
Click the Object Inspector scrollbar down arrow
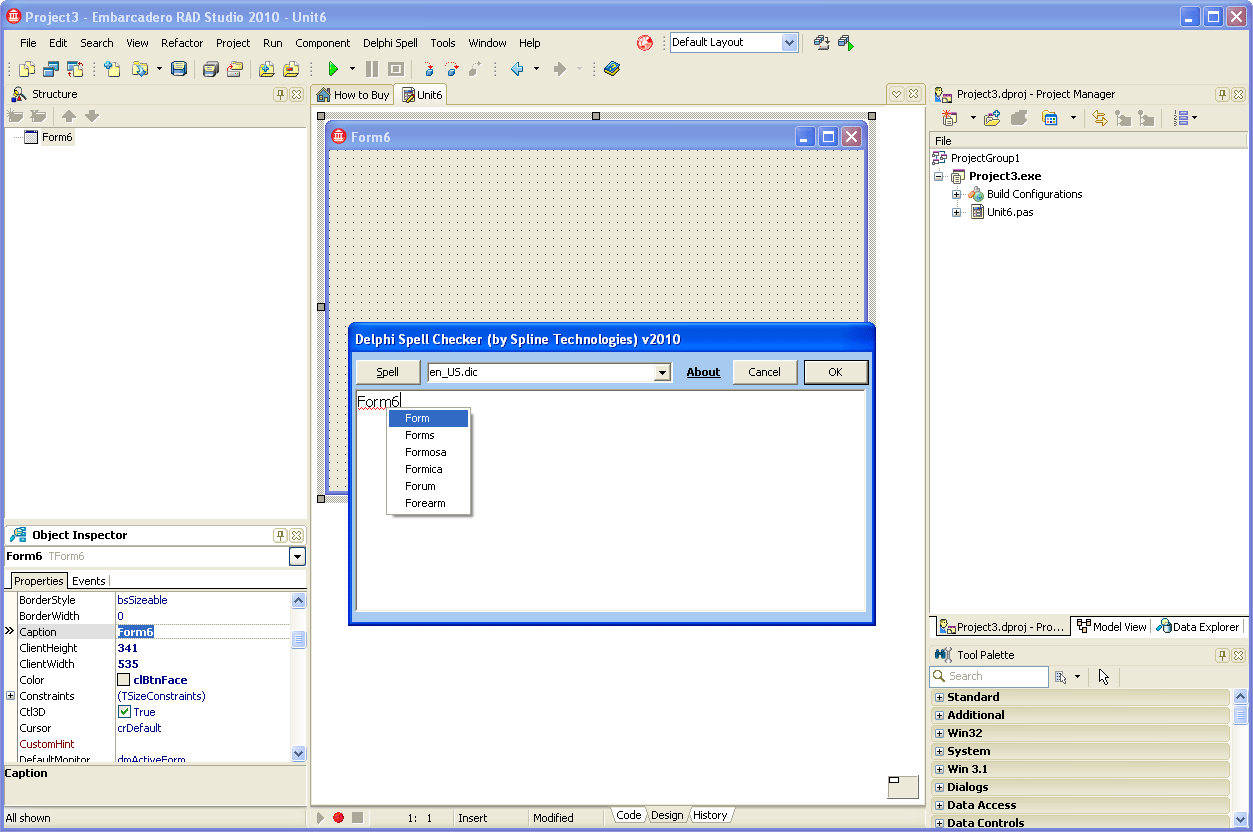[x=298, y=753]
